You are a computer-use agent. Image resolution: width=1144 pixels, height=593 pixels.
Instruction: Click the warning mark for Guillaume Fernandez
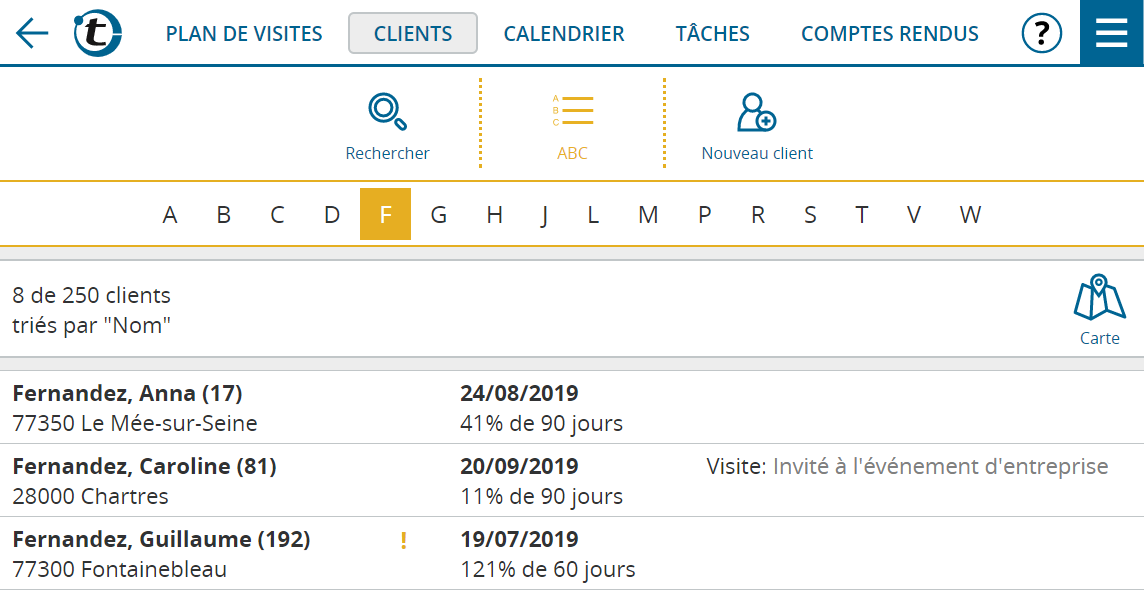click(x=403, y=541)
